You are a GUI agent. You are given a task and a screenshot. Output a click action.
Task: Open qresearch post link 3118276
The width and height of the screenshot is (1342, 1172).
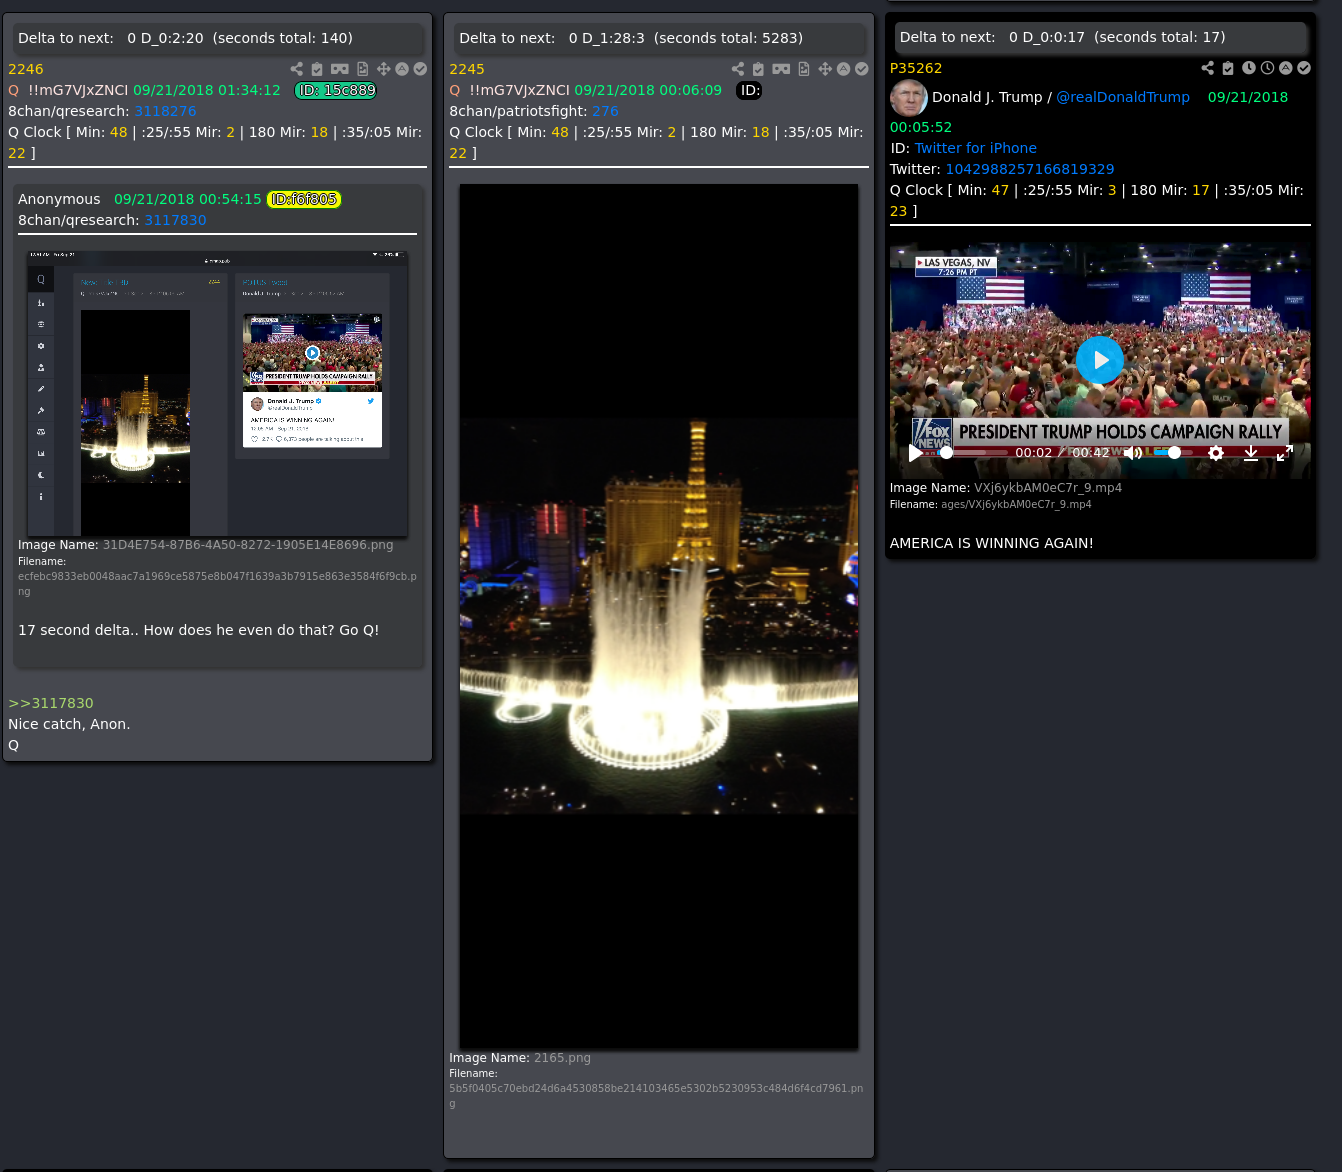(x=165, y=111)
